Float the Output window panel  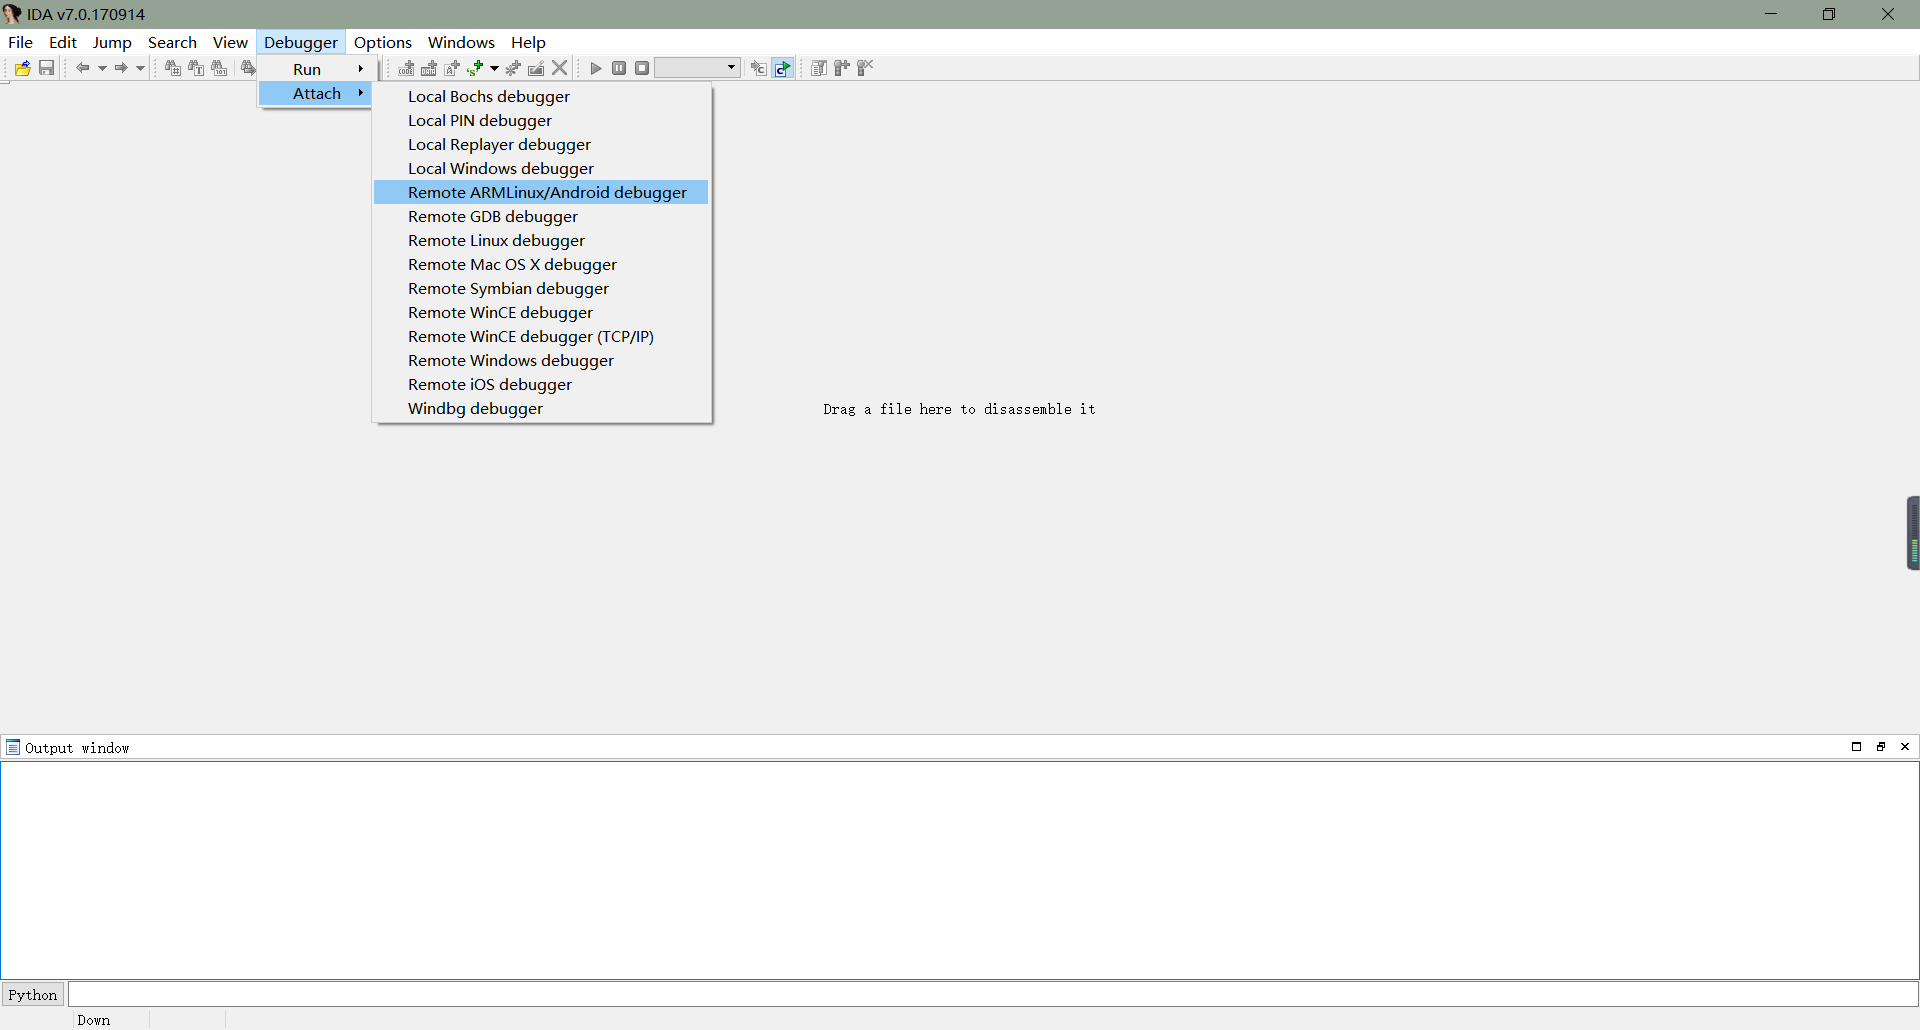1881,747
